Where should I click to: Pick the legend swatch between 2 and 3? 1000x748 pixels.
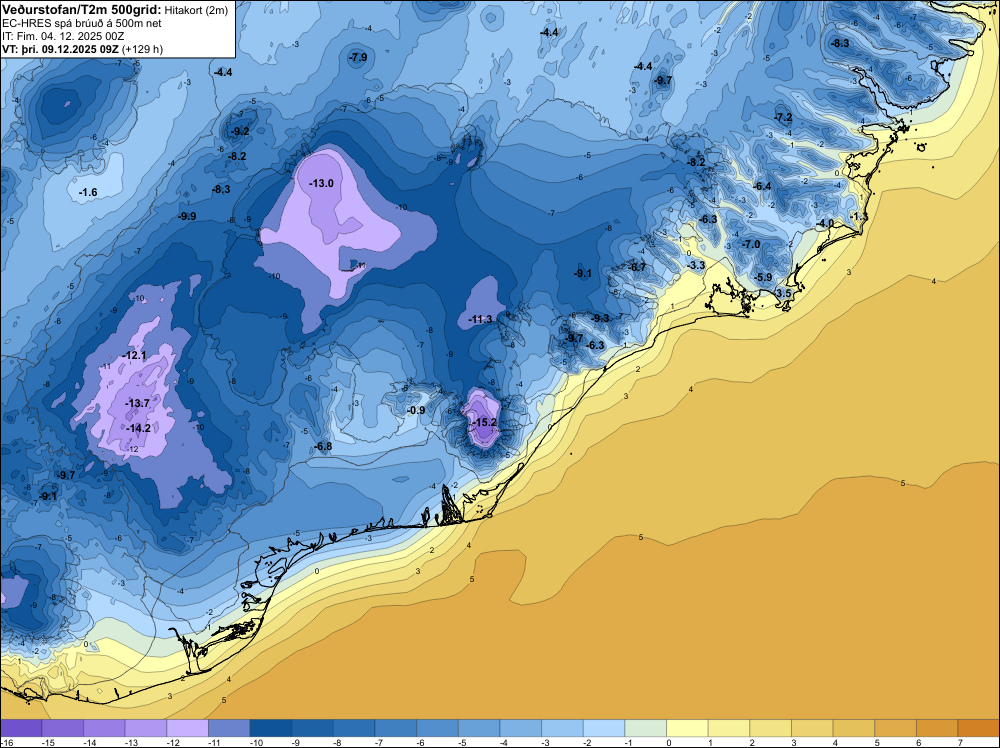point(771,728)
